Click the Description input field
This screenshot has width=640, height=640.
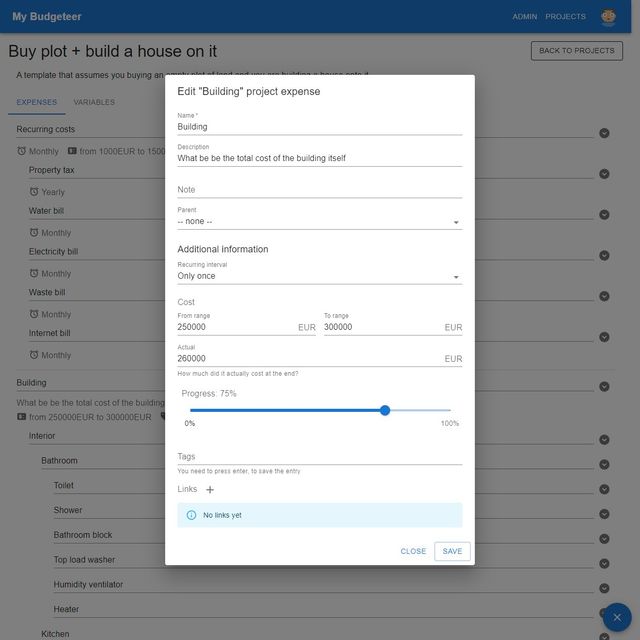320,158
